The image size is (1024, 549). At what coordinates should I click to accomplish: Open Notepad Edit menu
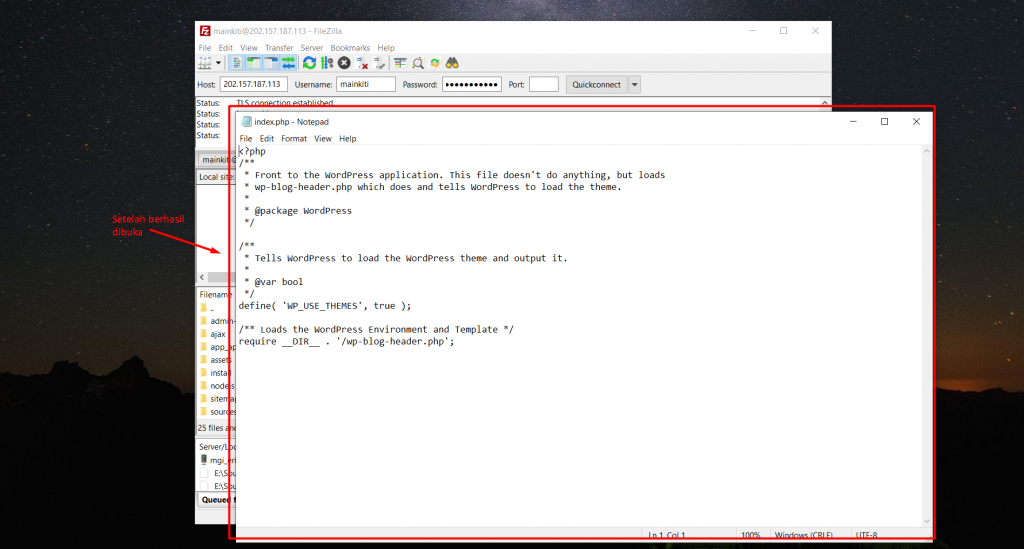[266, 138]
